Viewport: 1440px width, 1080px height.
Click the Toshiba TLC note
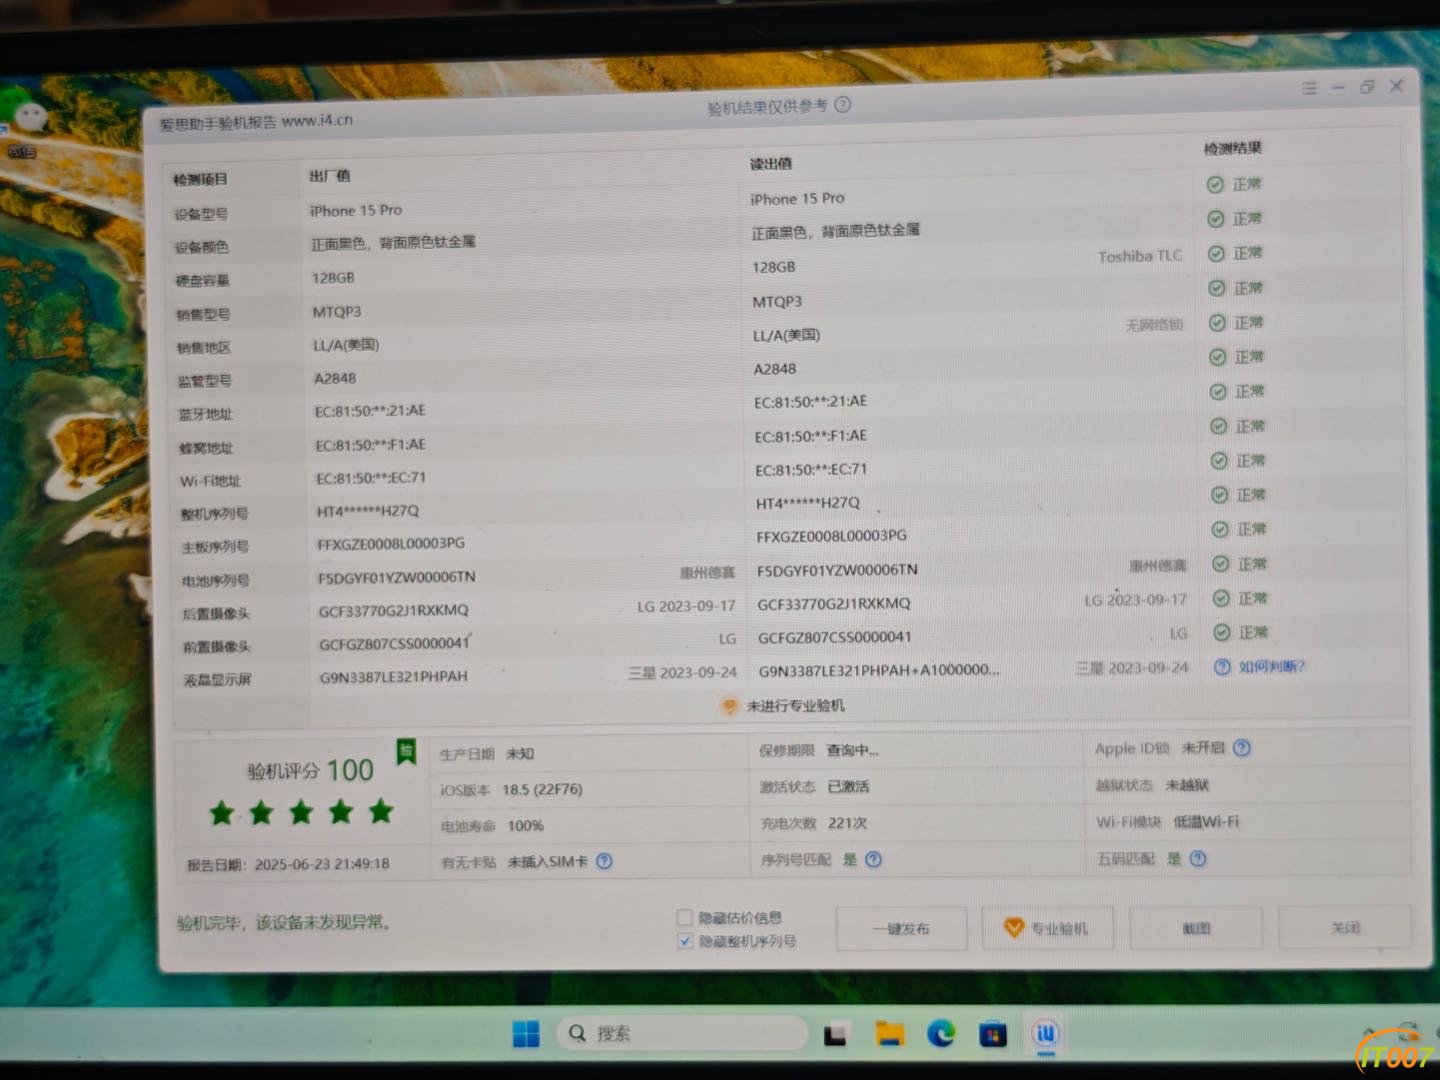[1140, 256]
